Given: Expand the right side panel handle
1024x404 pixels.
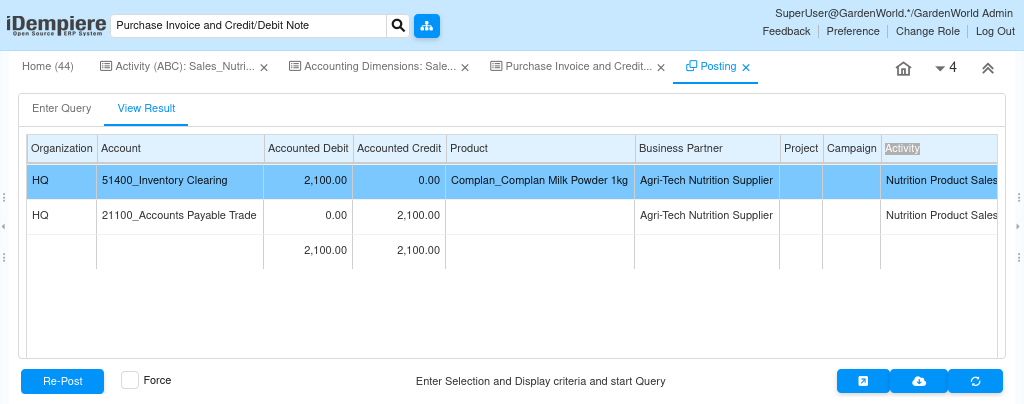Looking at the screenshot, I should click(x=1018, y=227).
